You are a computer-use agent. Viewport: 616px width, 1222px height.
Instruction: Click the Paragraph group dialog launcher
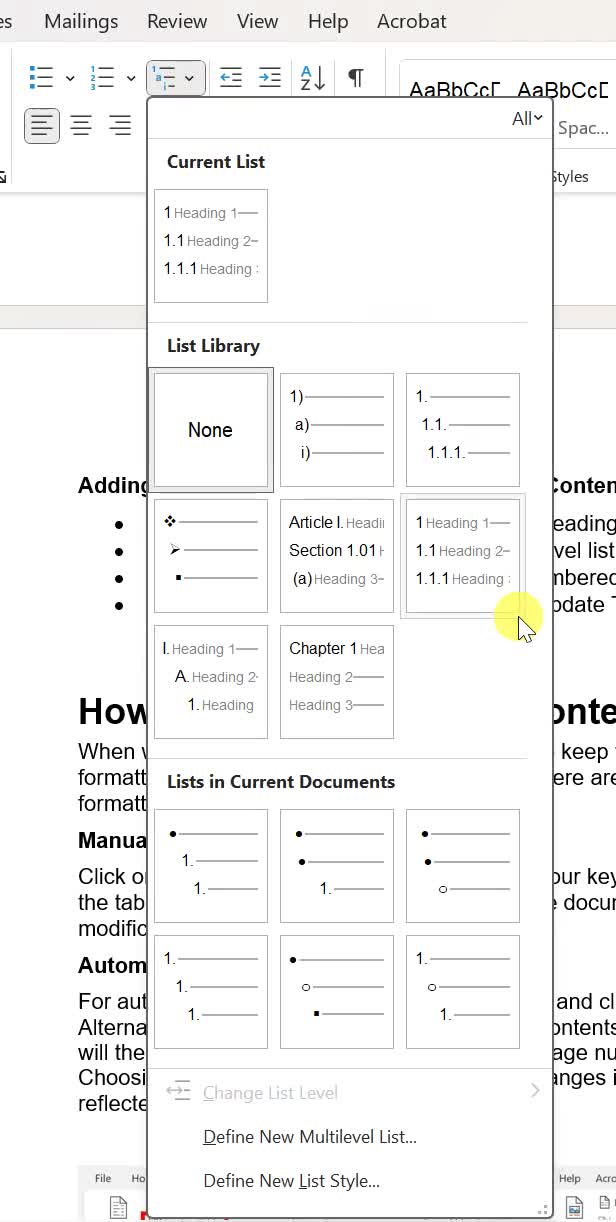tap(2, 177)
